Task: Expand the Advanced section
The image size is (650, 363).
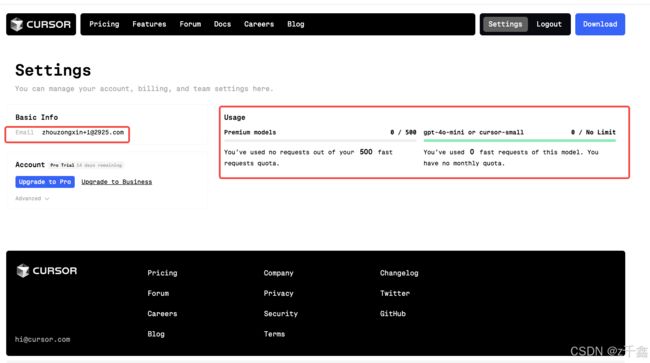Action: point(32,198)
